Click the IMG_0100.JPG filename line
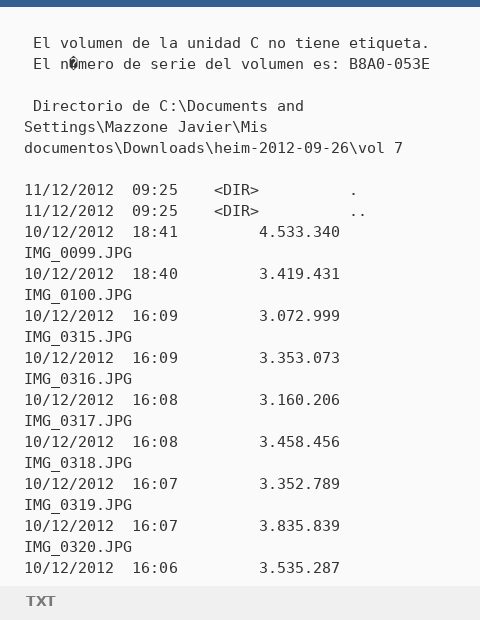The height and width of the screenshot is (620, 480). coord(78,295)
